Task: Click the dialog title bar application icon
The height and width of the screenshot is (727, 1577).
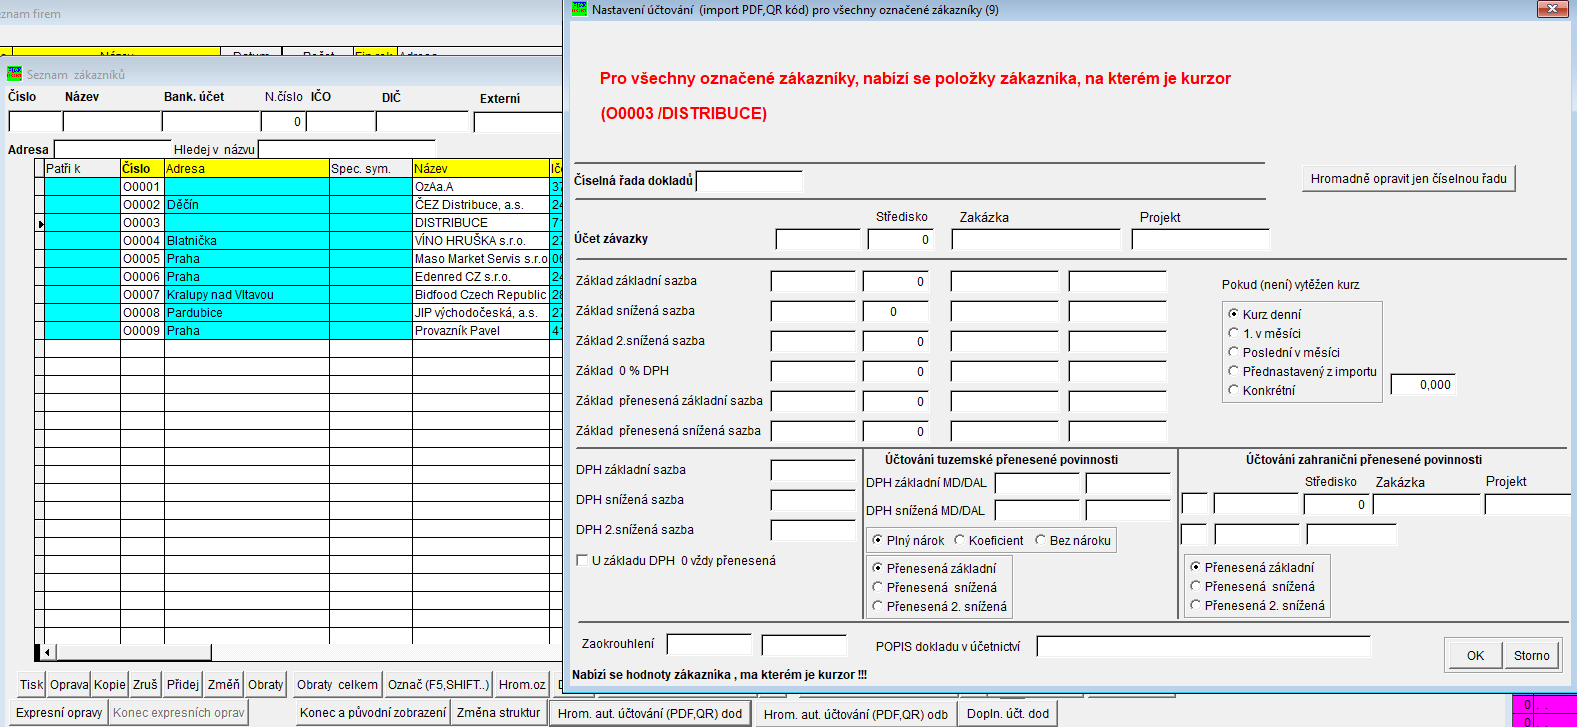Action: pyautogui.click(x=579, y=9)
